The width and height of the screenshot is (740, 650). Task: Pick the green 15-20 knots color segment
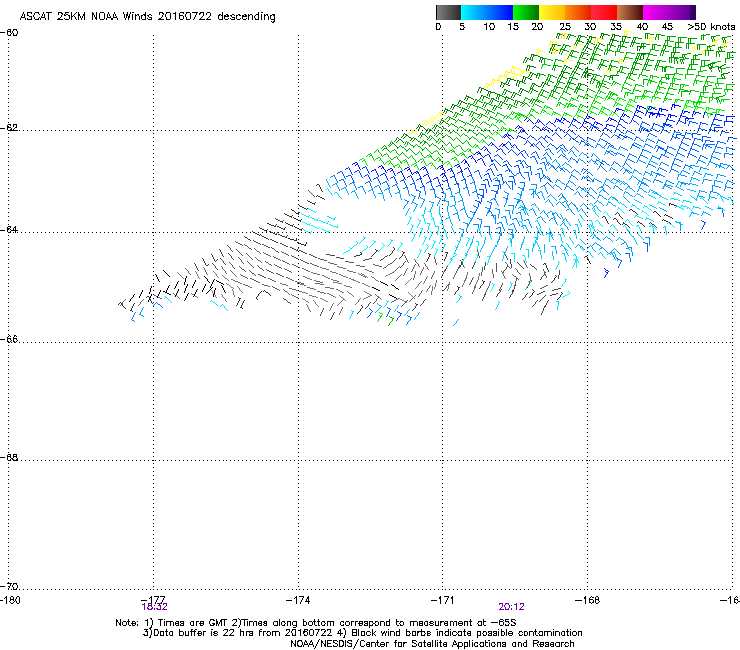click(526, 12)
